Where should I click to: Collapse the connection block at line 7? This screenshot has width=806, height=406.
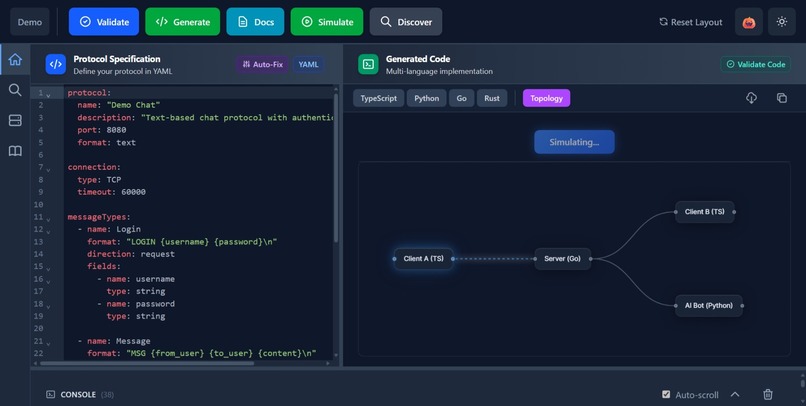pos(48,169)
